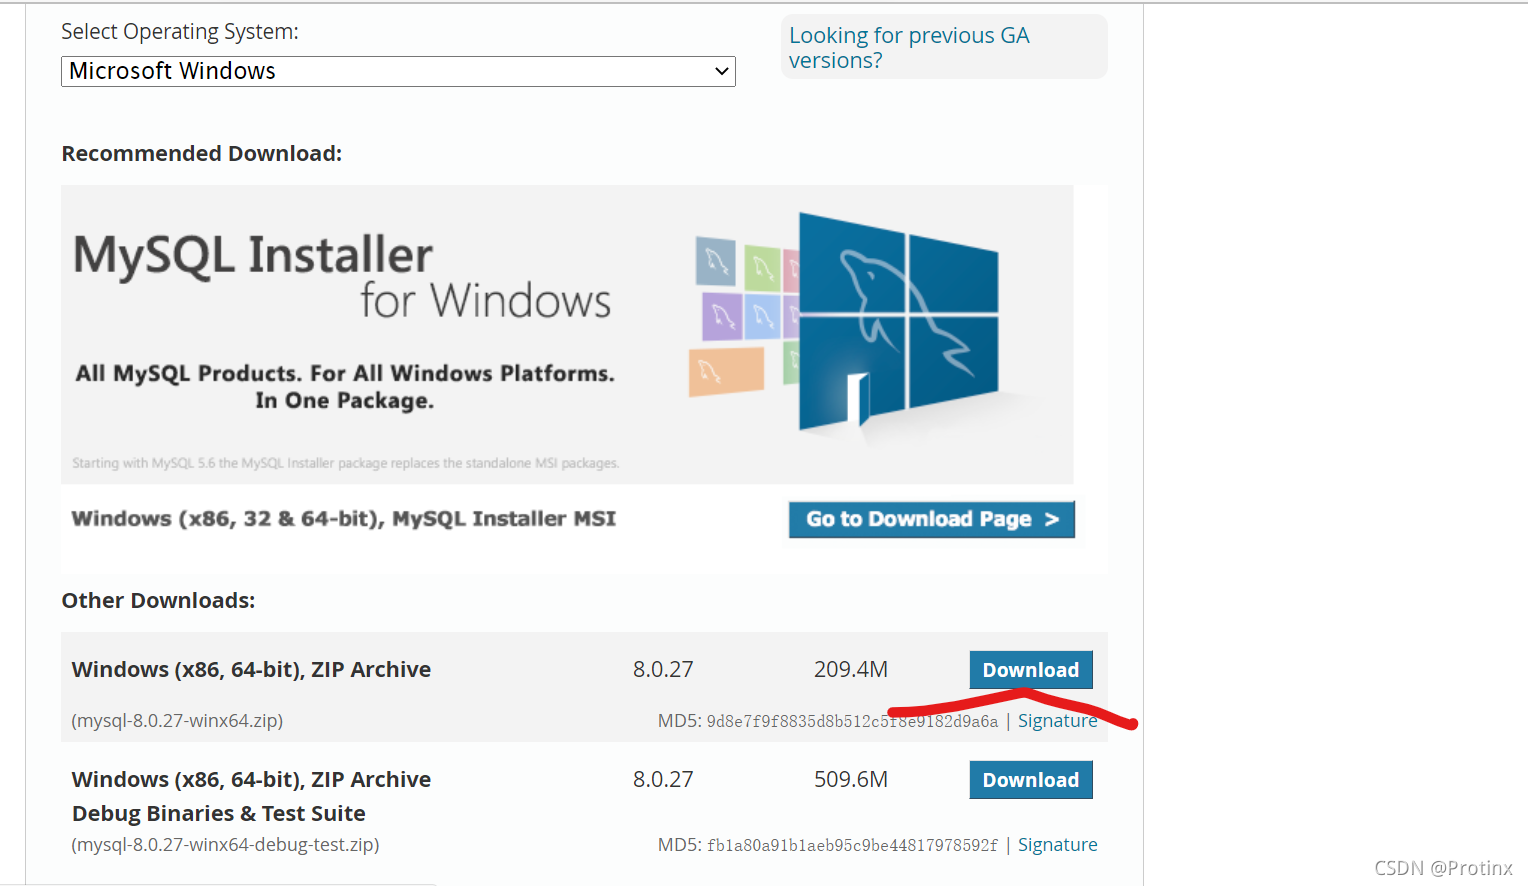Click the MD5 hash starting 9d8e7f9f

(x=852, y=722)
